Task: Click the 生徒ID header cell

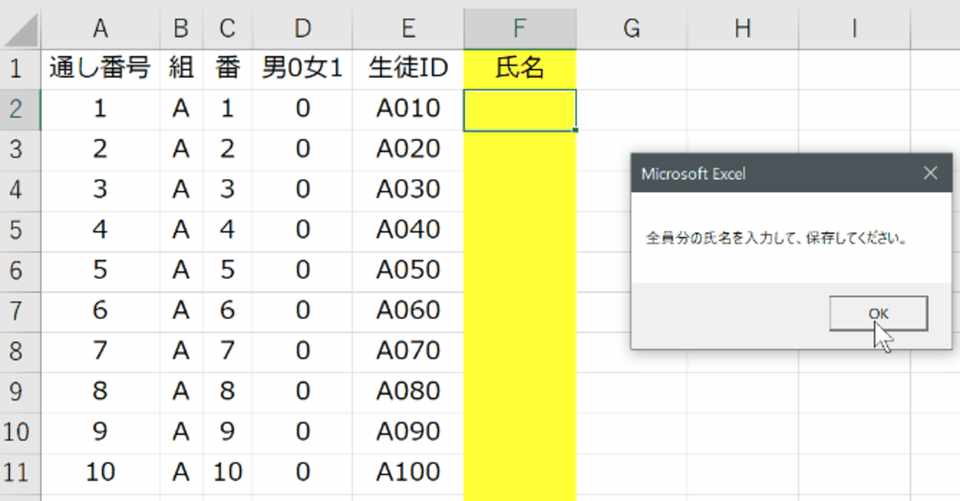Action: click(408, 69)
